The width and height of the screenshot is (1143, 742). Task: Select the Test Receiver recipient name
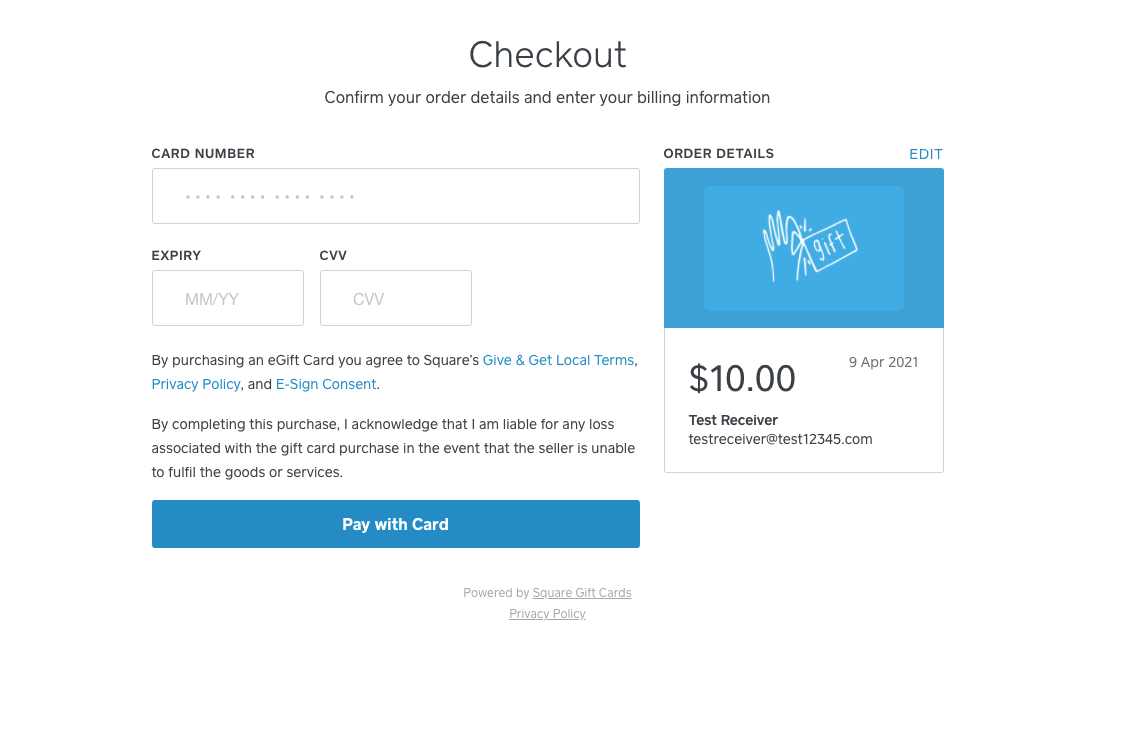pos(733,420)
